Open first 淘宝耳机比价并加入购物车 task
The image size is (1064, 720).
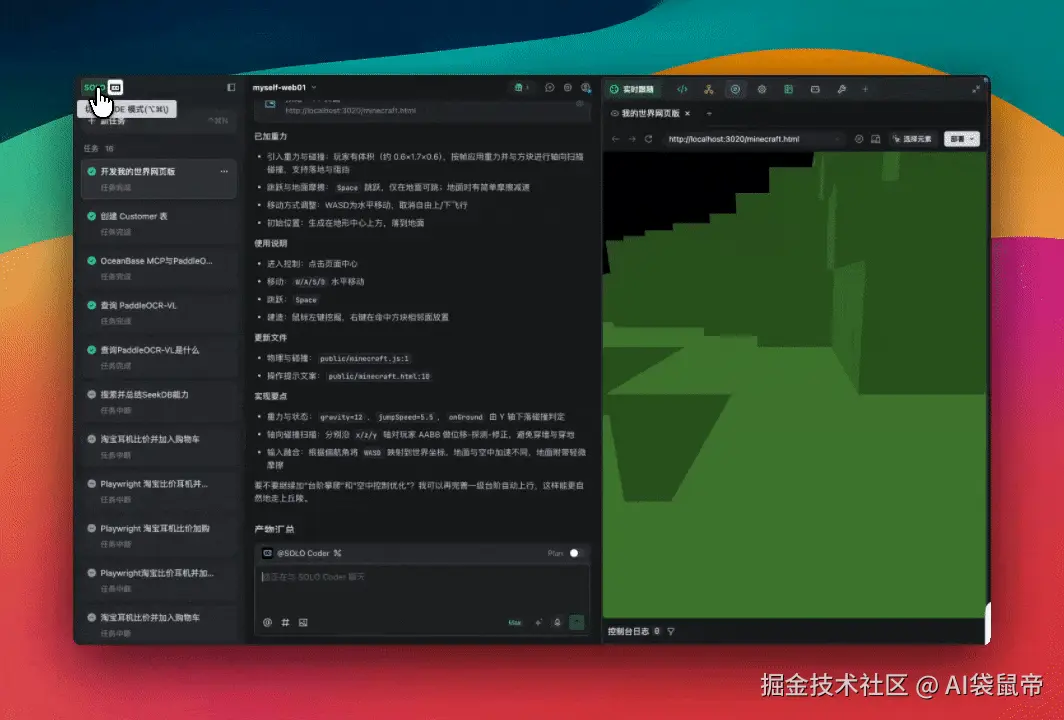(x=159, y=447)
